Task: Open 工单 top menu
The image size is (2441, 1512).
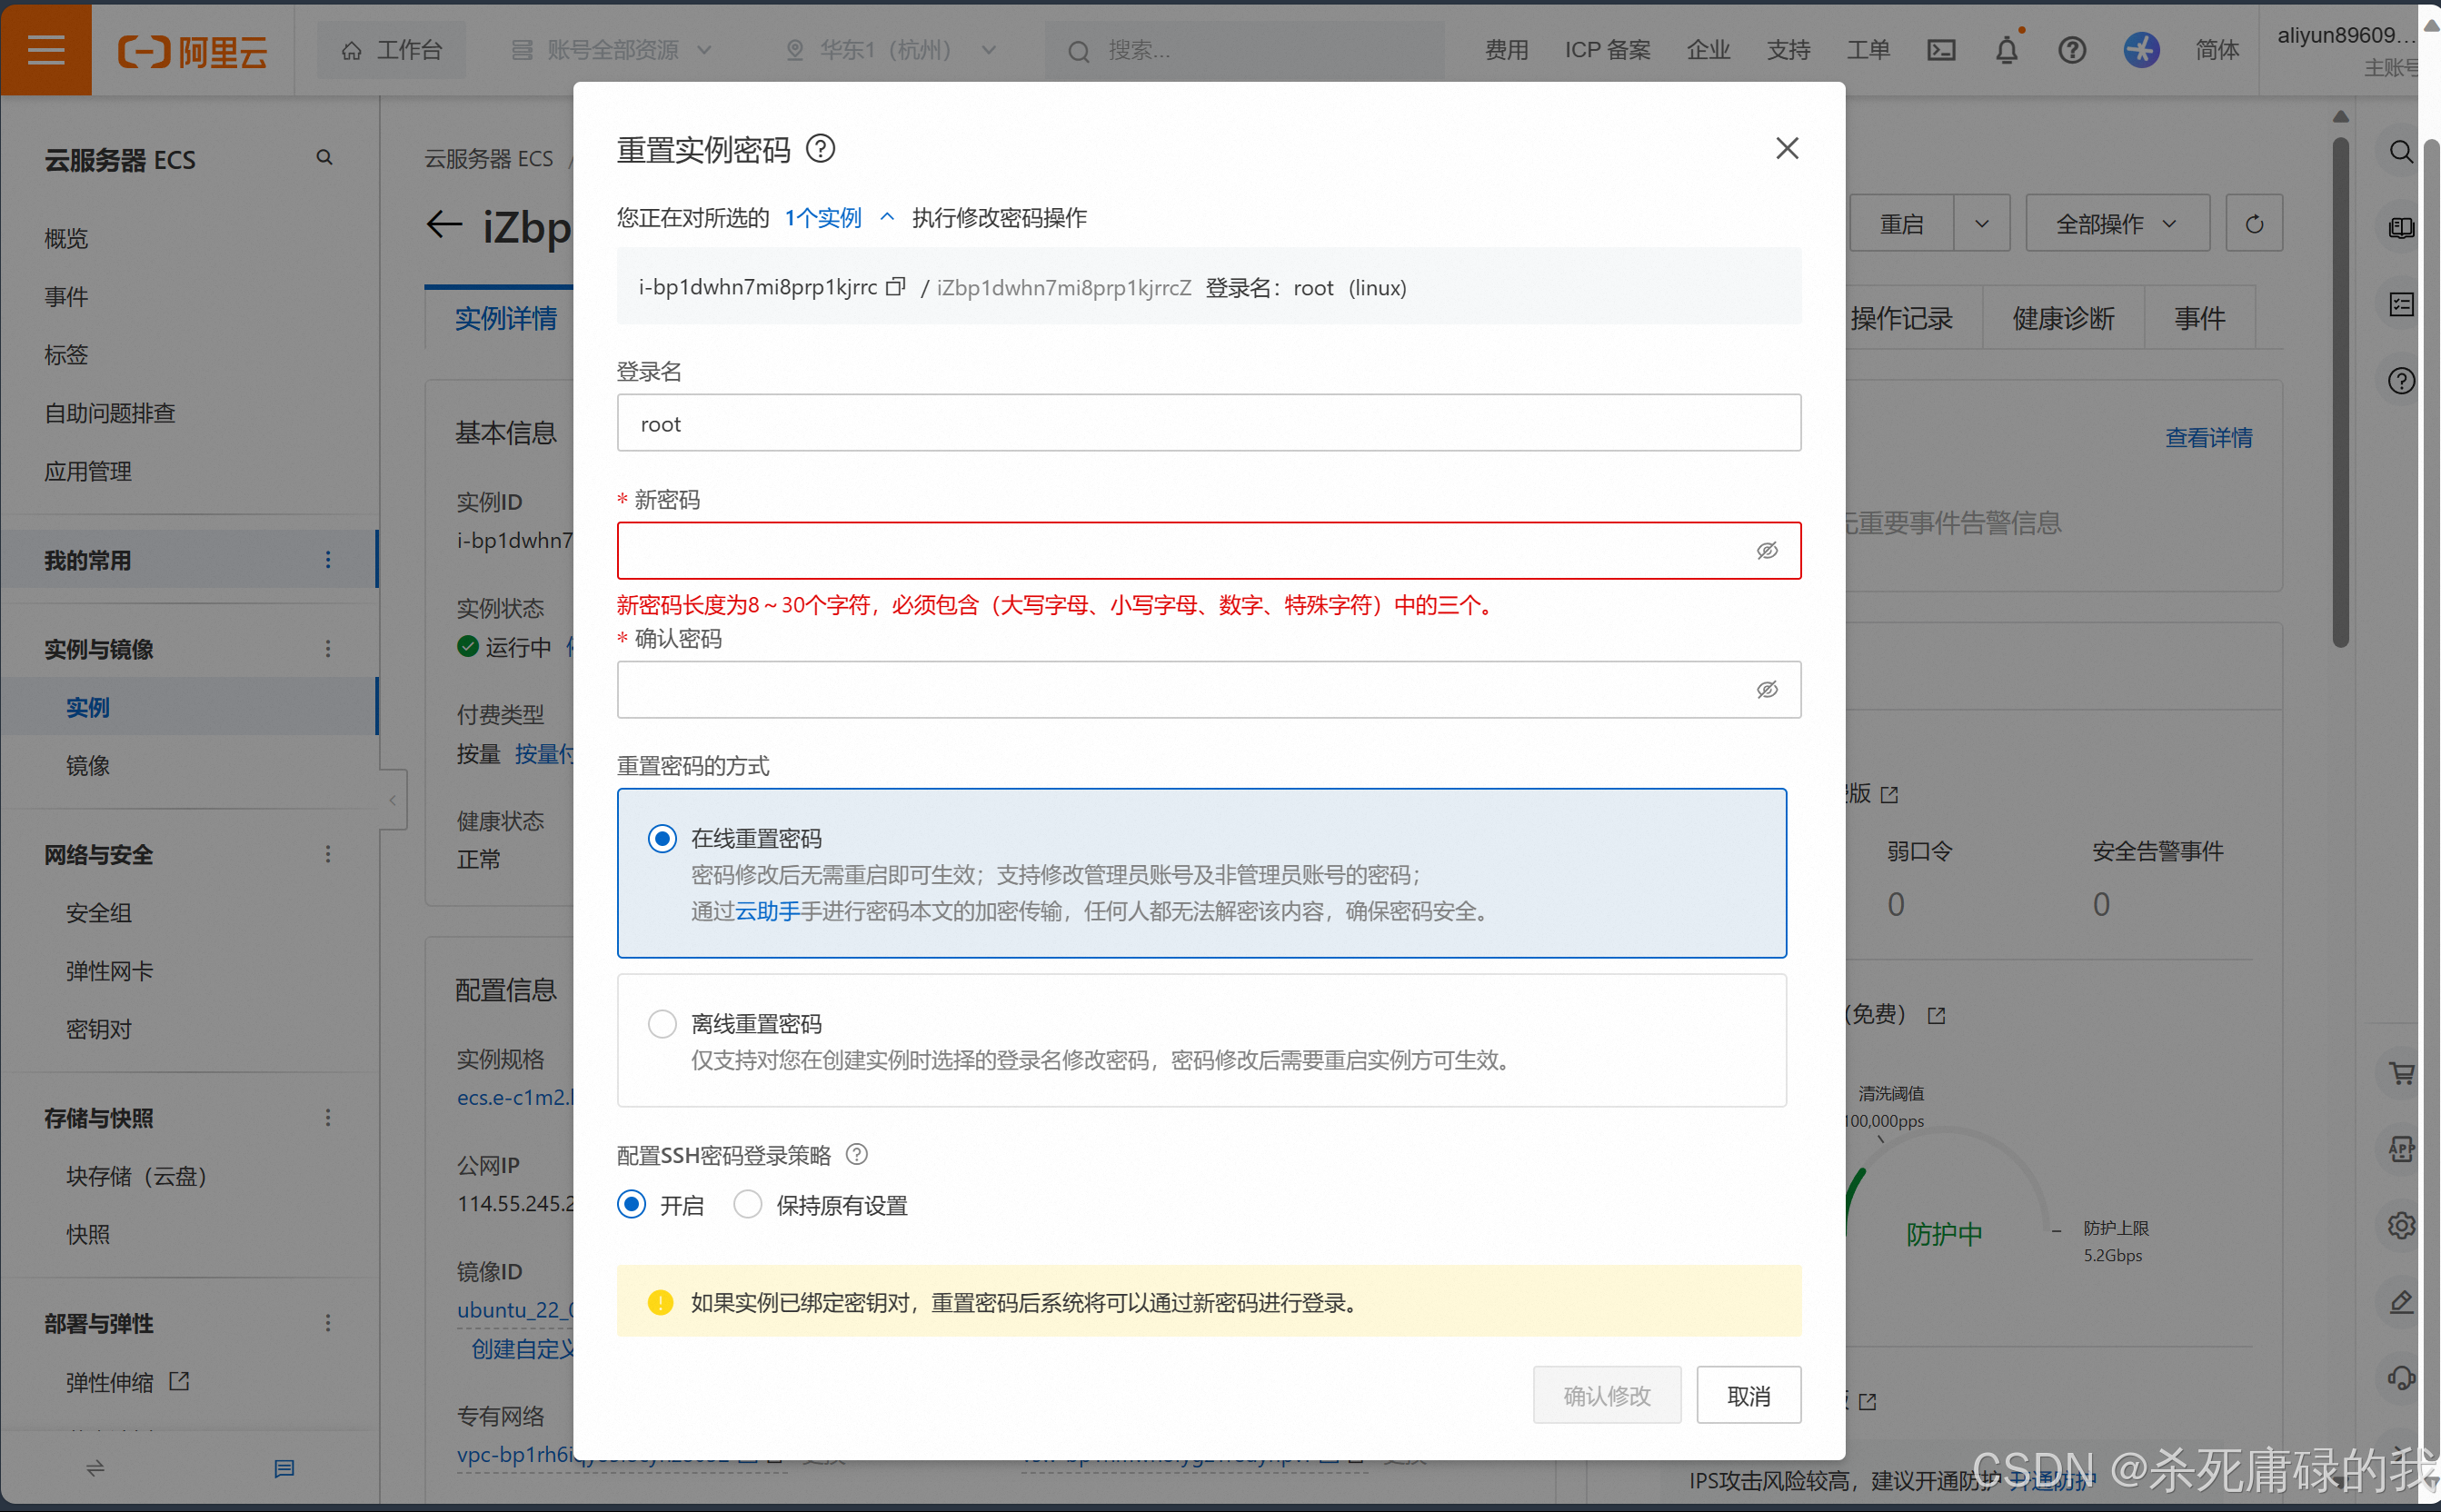Action: [x=1868, y=50]
